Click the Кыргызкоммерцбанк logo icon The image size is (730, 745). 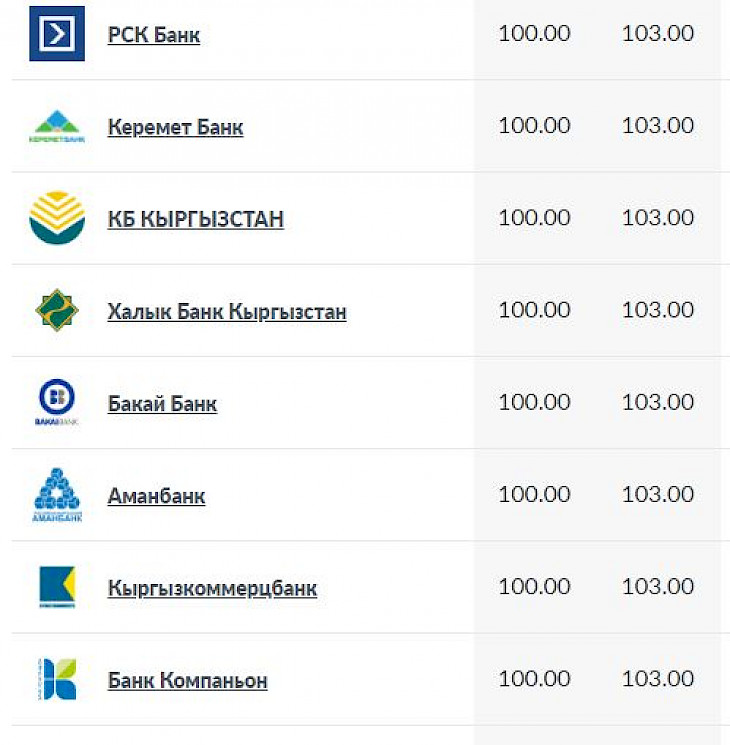57,586
